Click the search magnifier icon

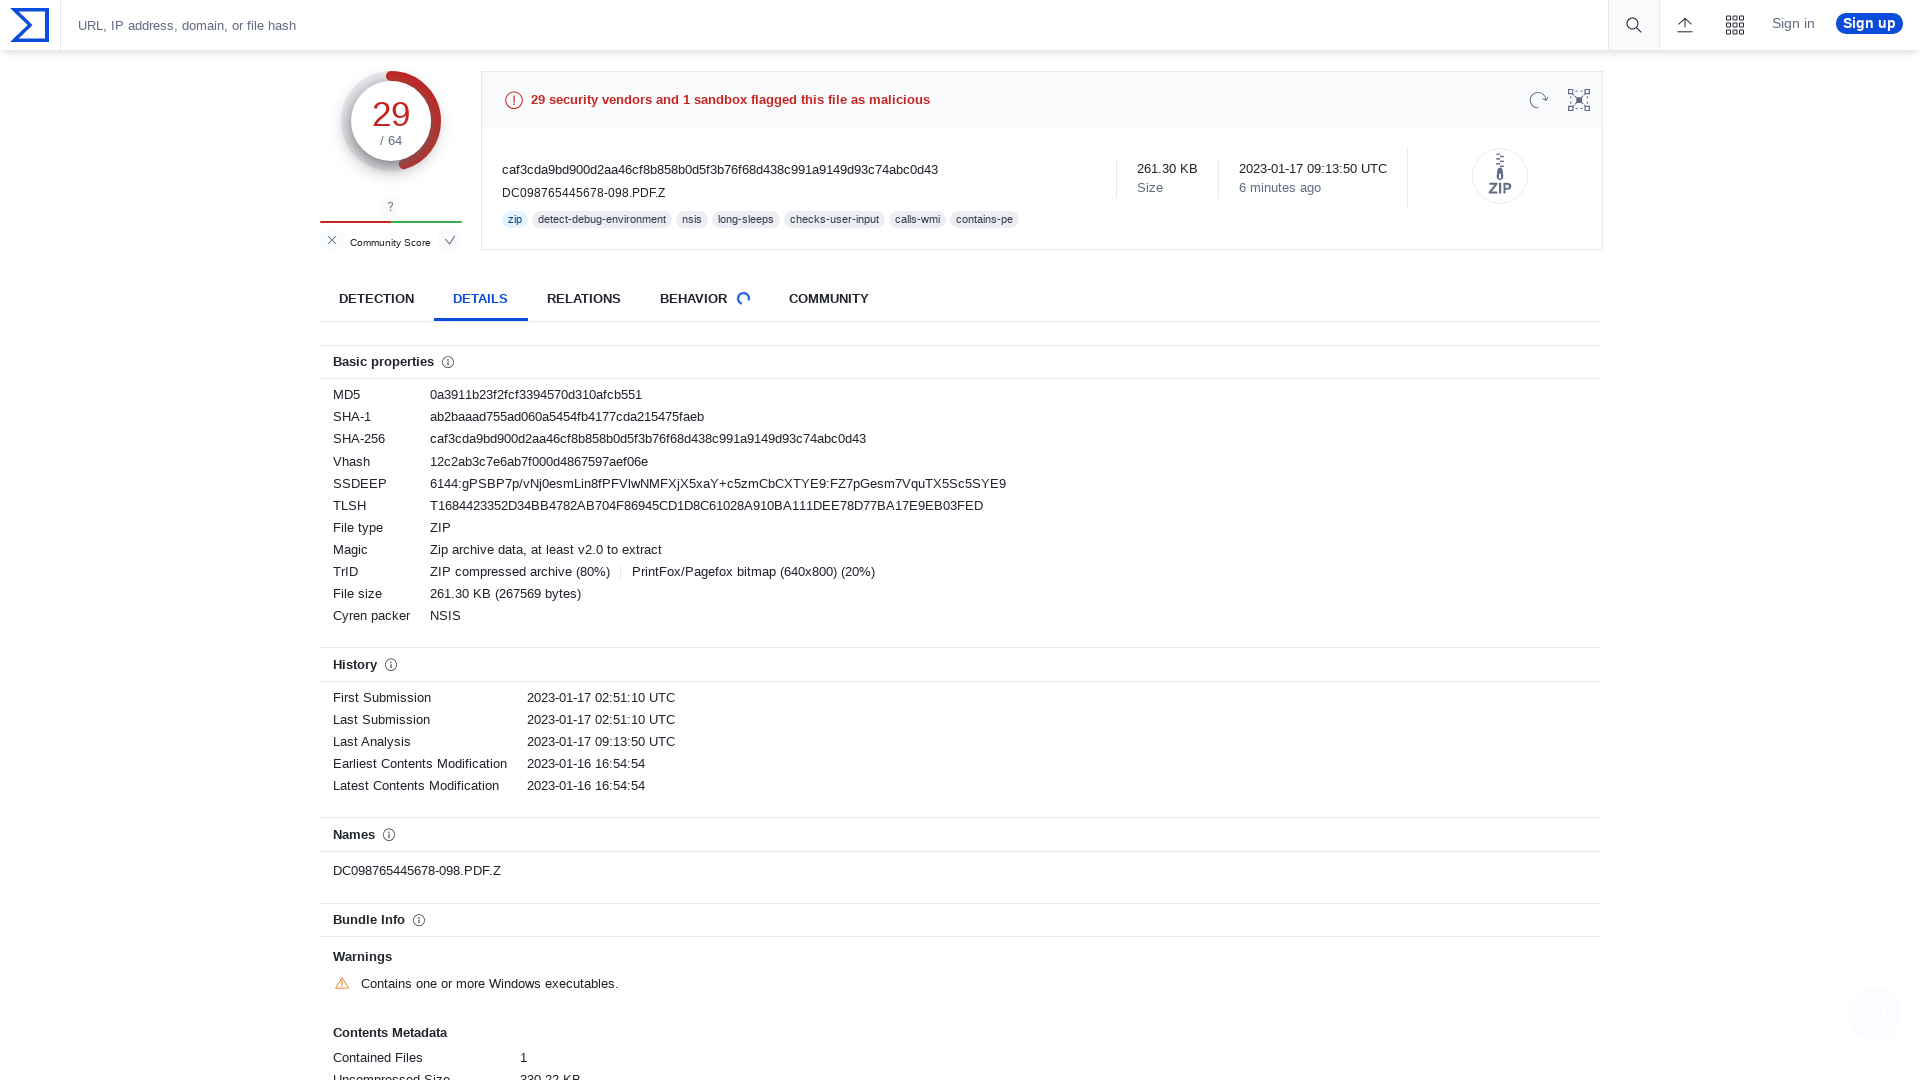[x=1634, y=25]
